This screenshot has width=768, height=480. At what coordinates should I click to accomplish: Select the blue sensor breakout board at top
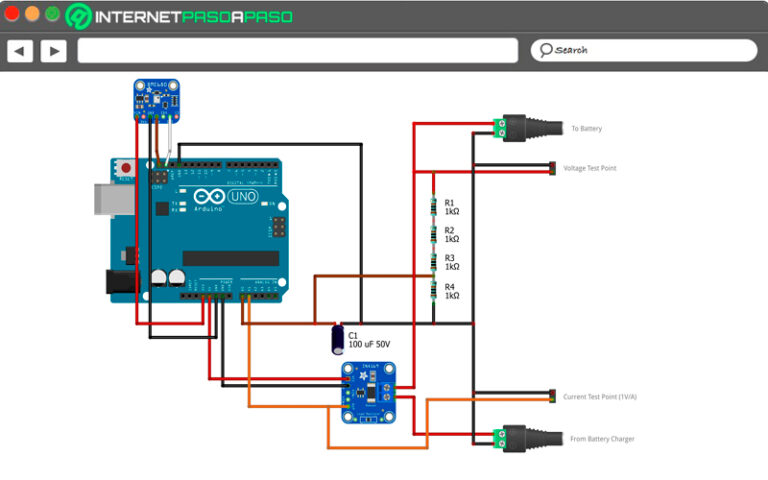click(x=154, y=100)
